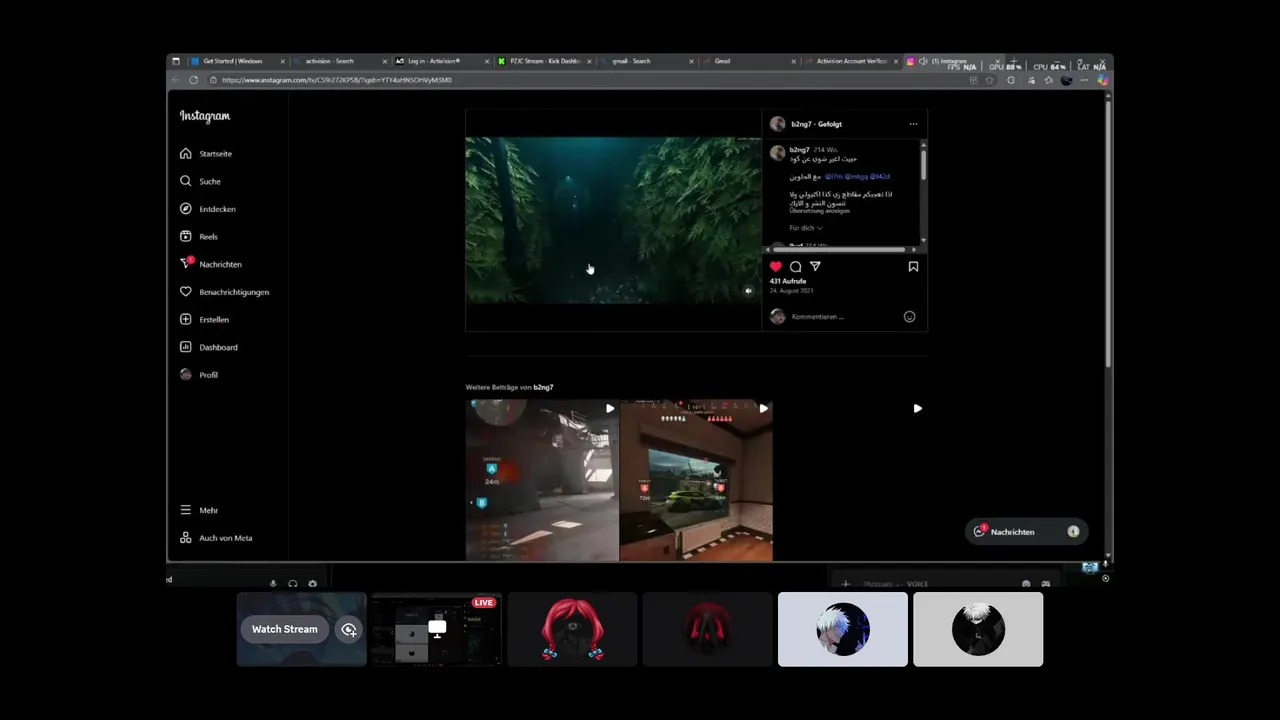The height and width of the screenshot is (720, 1280).
Task: Reload the page with refresh icon
Action: 193,80
